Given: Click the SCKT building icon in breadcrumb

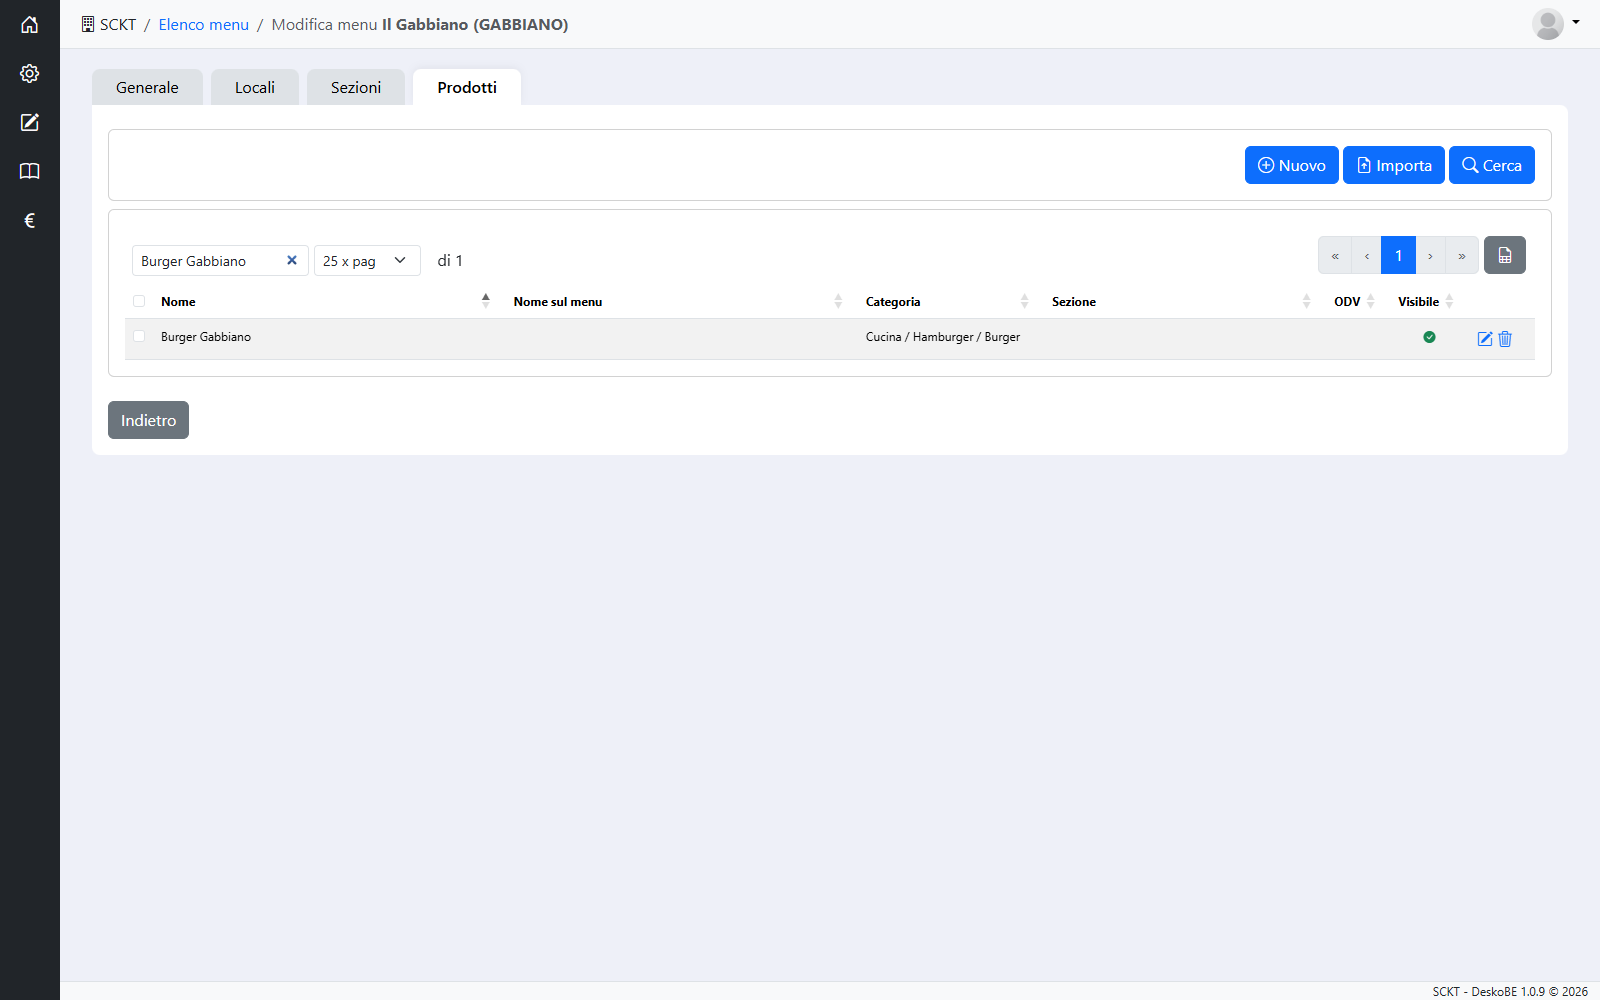Looking at the screenshot, I should tap(88, 24).
